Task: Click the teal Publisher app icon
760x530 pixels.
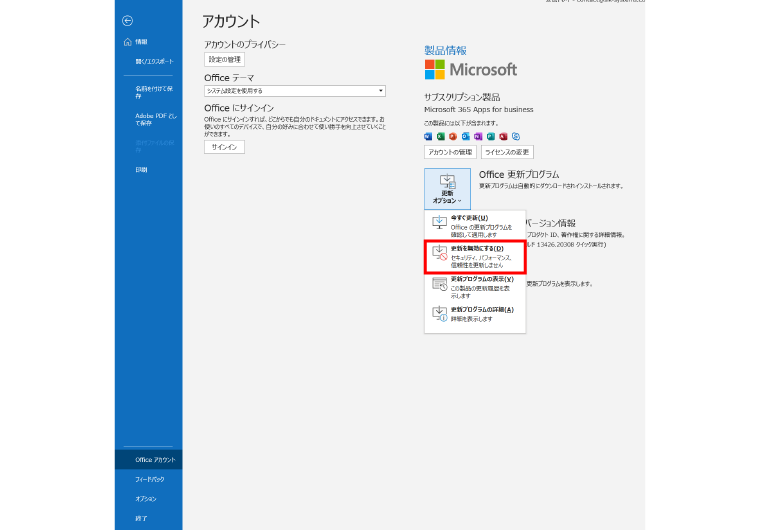Action: click(x=491, y=136)
